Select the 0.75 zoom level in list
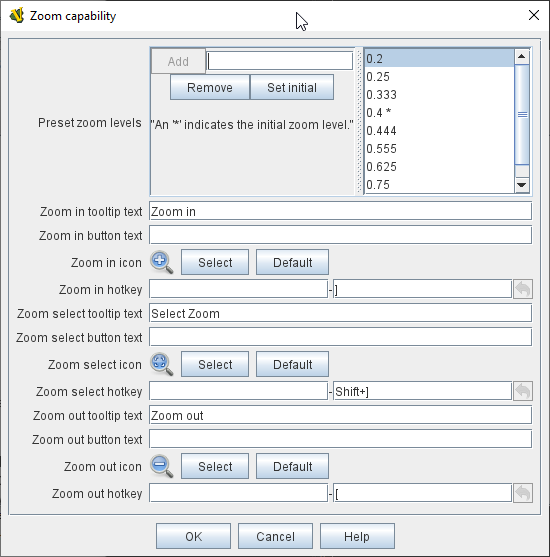This screenshot has height=557, width=550. pyautogui.click(x=439, y=185)
